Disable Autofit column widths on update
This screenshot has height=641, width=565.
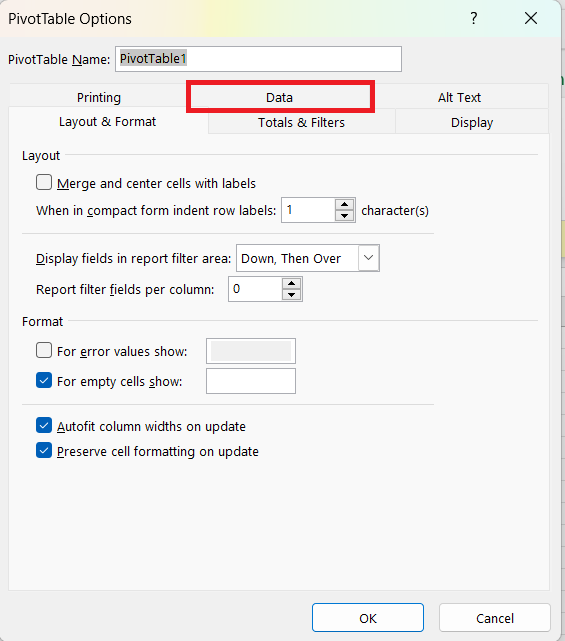pyautogui.click(x=44, y=425)
